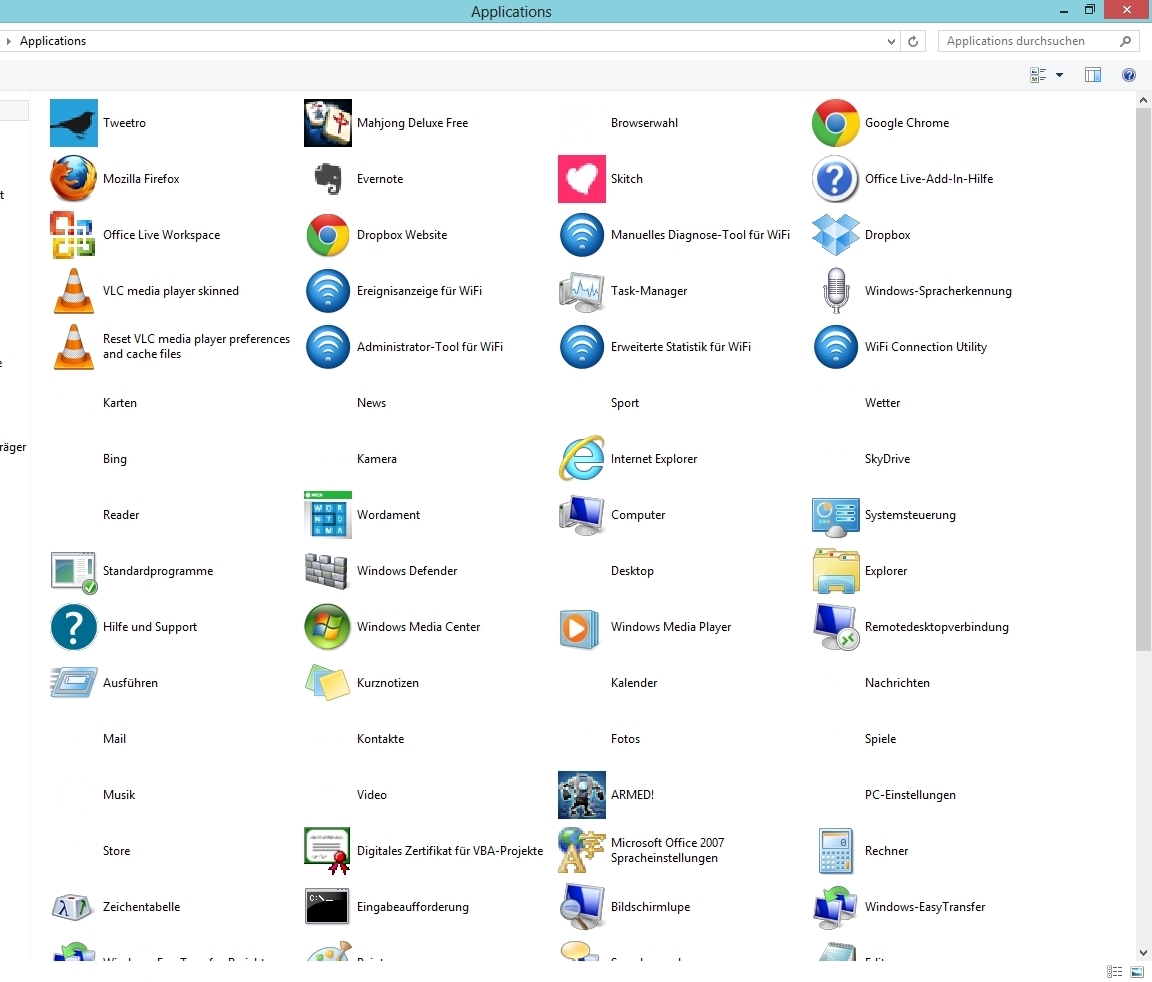The image size is (1152, 982).
Task: Select the Karten app label
Action: point(120,402)
